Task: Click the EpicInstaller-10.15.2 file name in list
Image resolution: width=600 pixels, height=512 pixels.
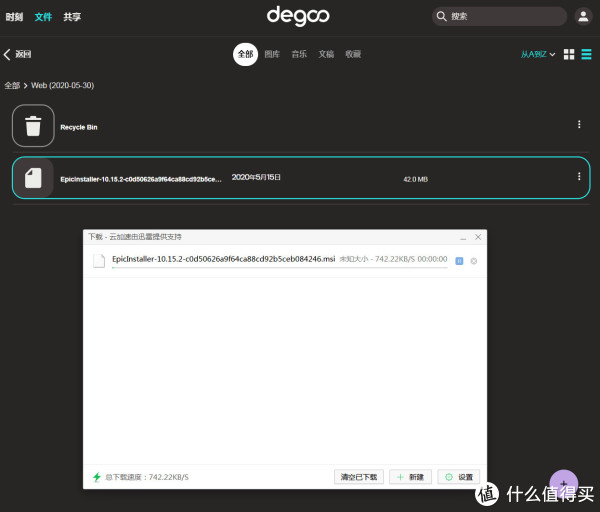Action: 141,179
